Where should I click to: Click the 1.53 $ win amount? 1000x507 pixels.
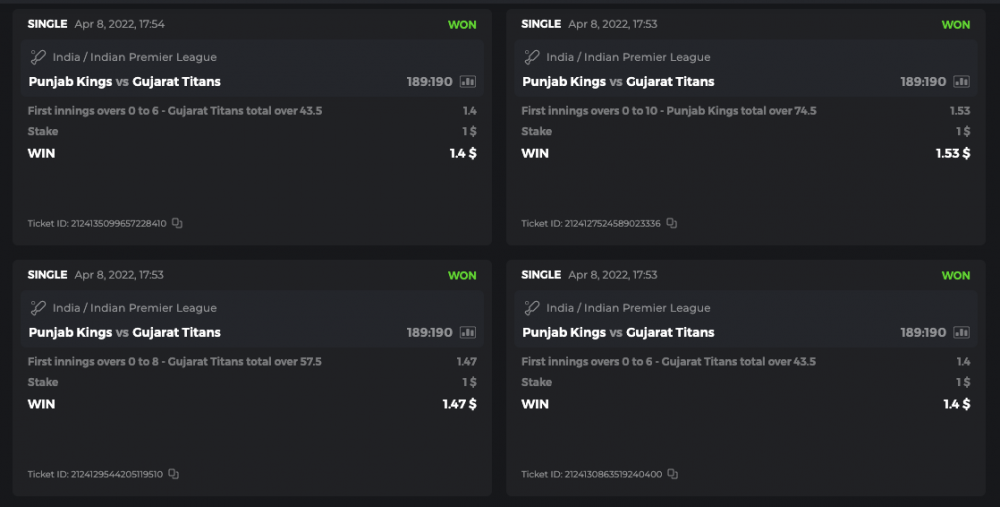[x=953, y=154]
